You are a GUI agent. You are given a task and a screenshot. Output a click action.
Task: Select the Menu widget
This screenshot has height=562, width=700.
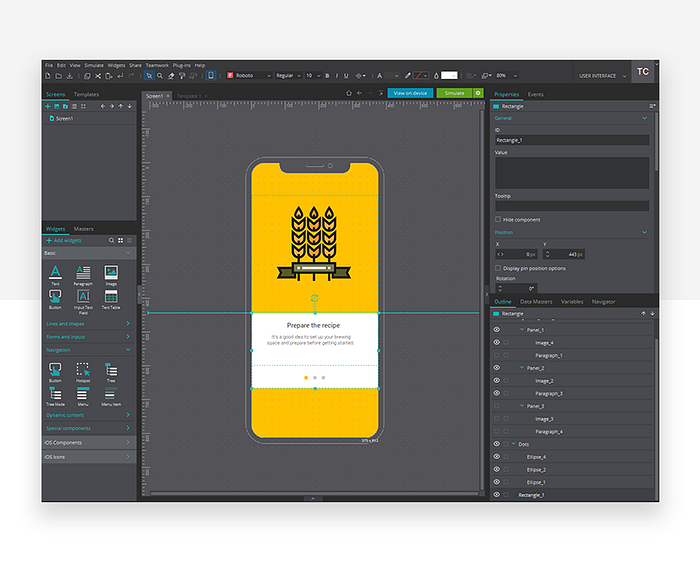click(x=83, y=396)
